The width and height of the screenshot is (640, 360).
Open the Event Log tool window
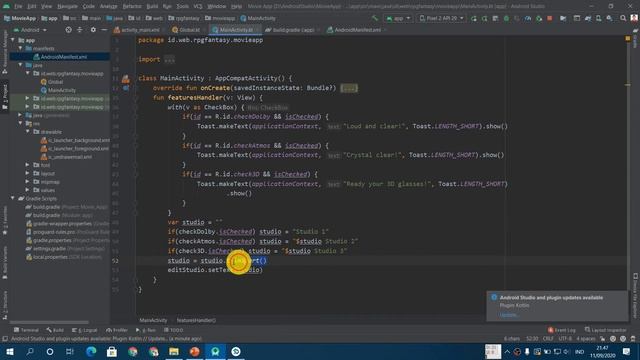[562, 330]
